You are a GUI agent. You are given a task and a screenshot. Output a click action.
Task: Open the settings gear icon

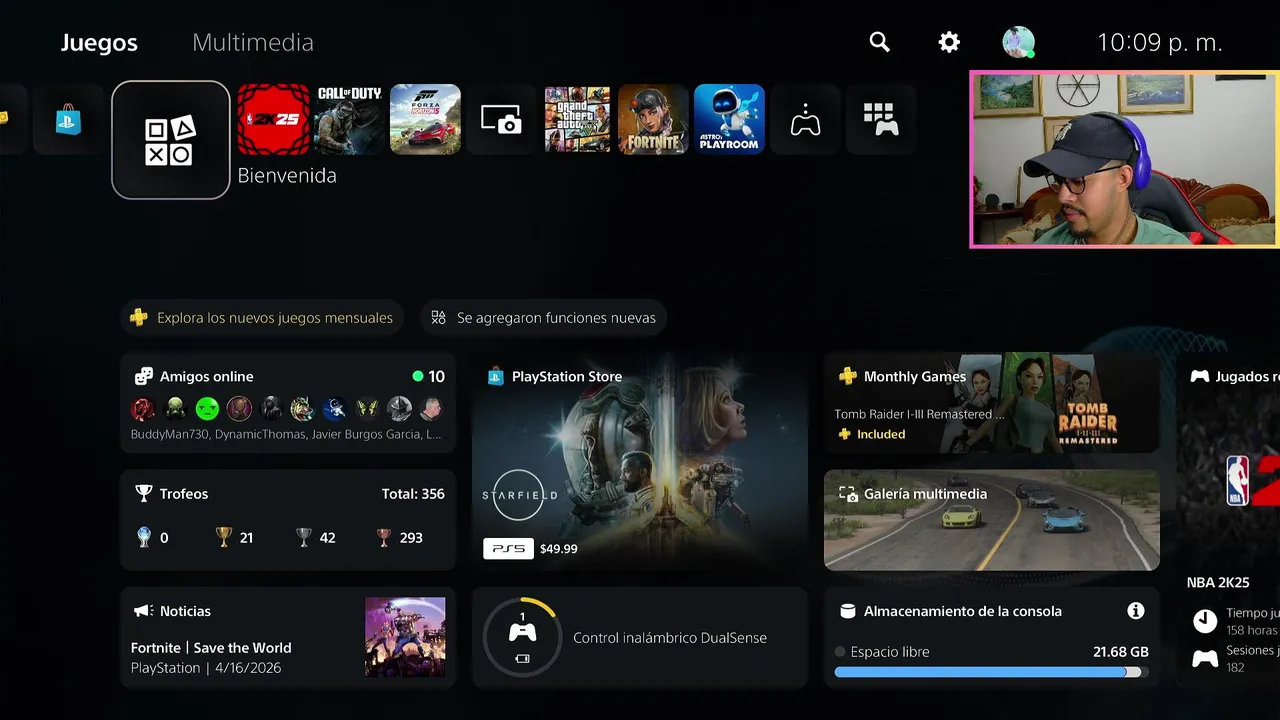pos(949,42)
